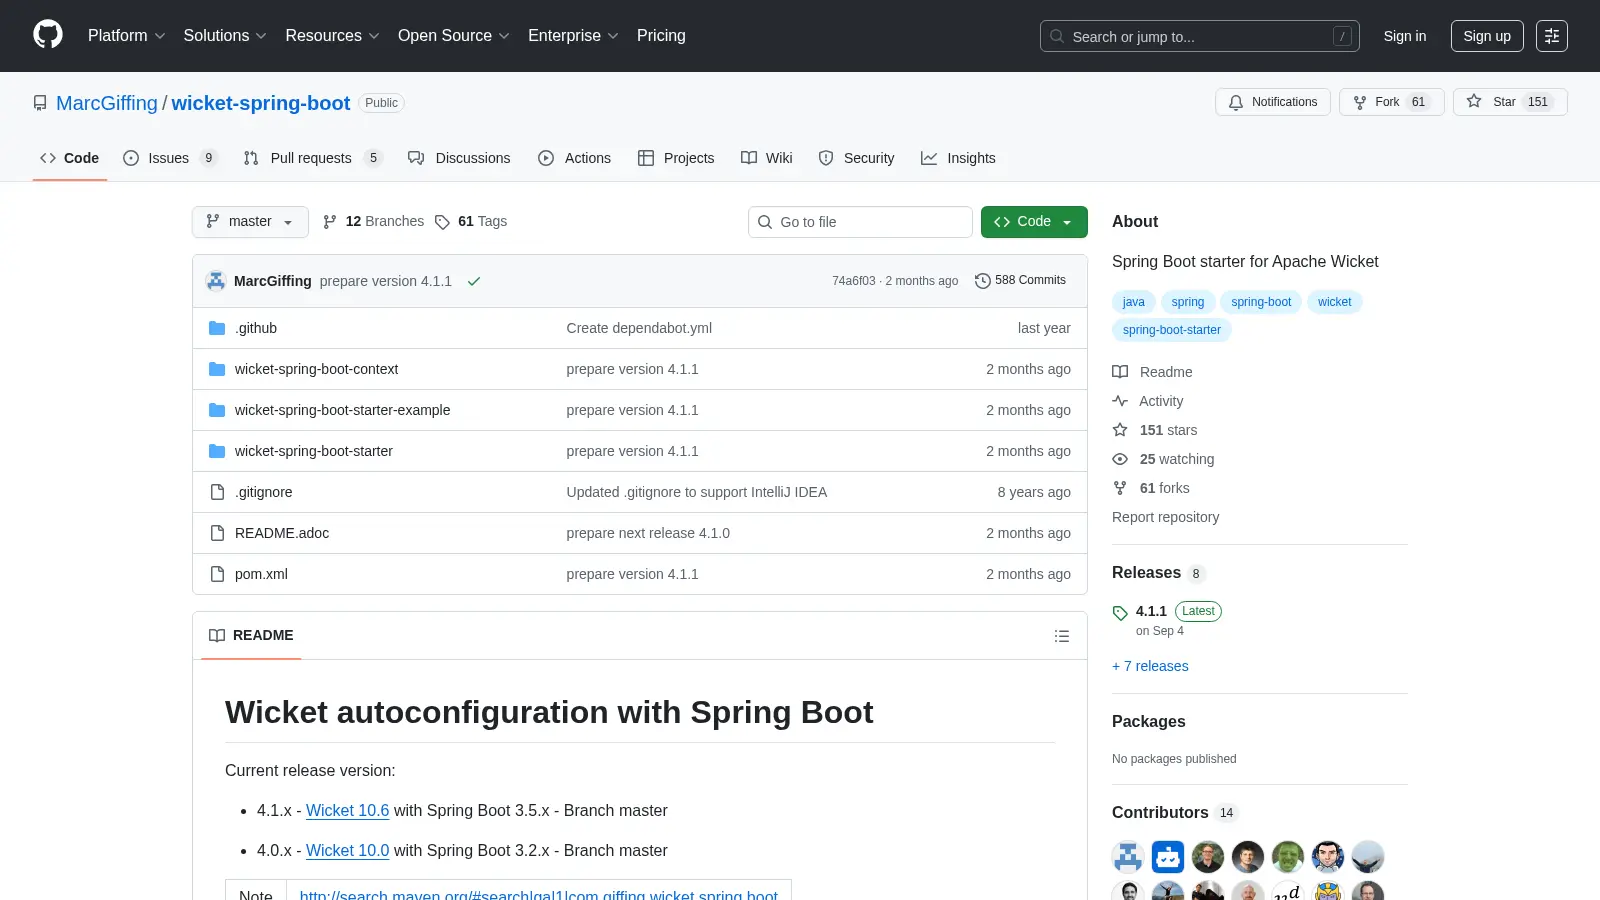
Task: Click the Notifications bell button
Action: pos(1273,102)
